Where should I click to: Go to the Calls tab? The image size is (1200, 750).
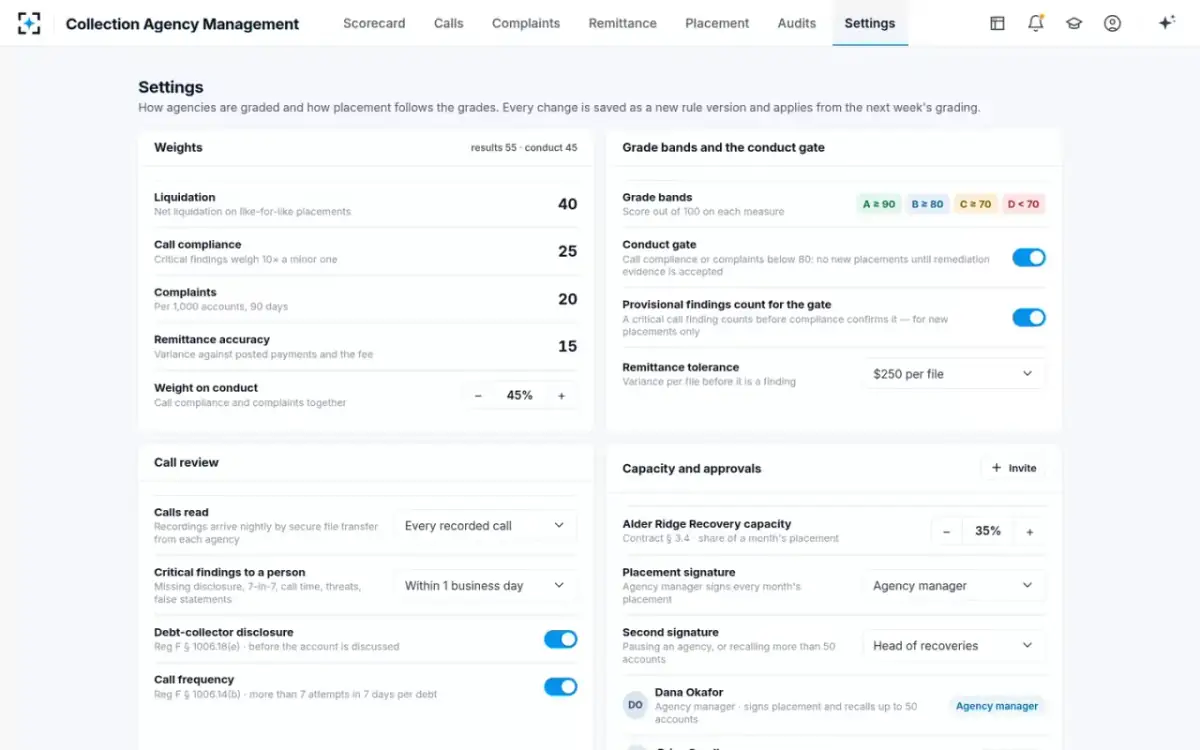[449, 23]
